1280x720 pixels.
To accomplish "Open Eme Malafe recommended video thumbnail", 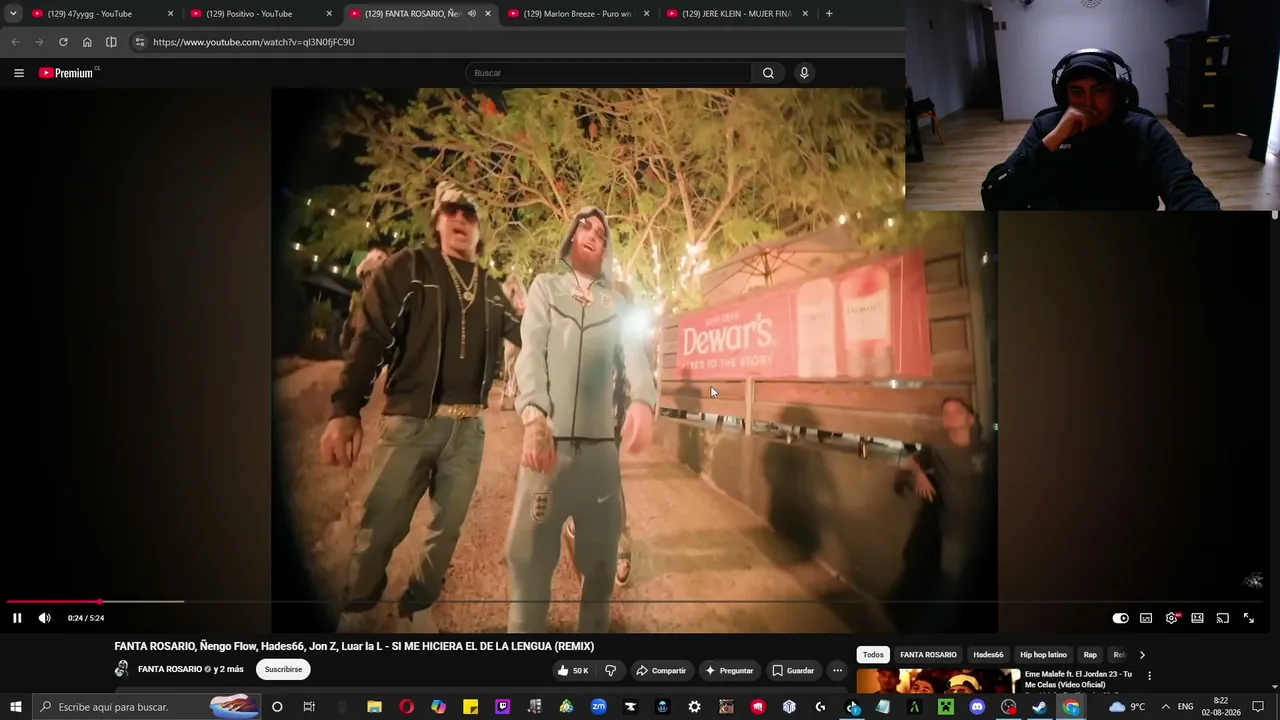I will 938,682.
